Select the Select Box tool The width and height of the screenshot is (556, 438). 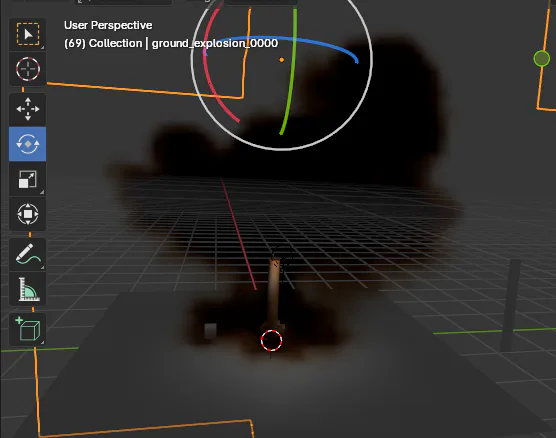point(28,34)
